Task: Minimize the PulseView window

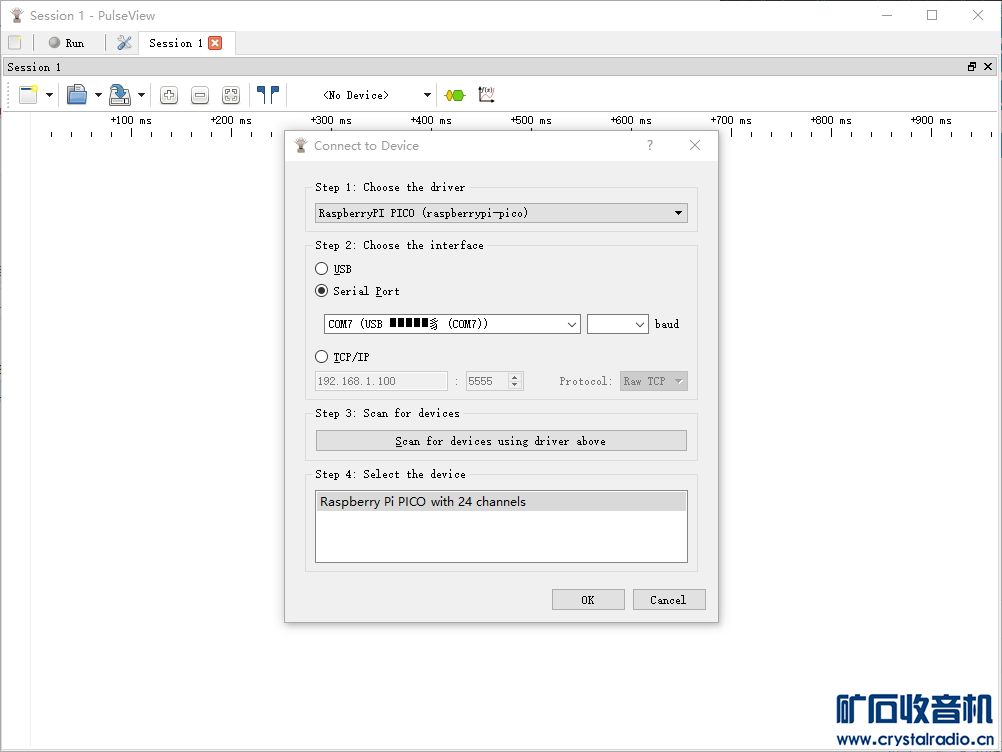Action: tap(887, 15)
